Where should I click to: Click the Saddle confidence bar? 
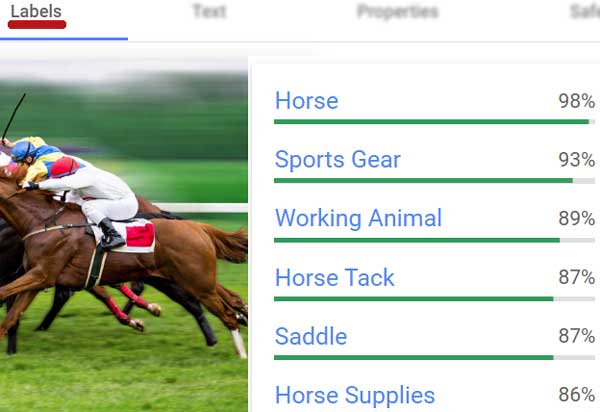click(x=434, y=358)
